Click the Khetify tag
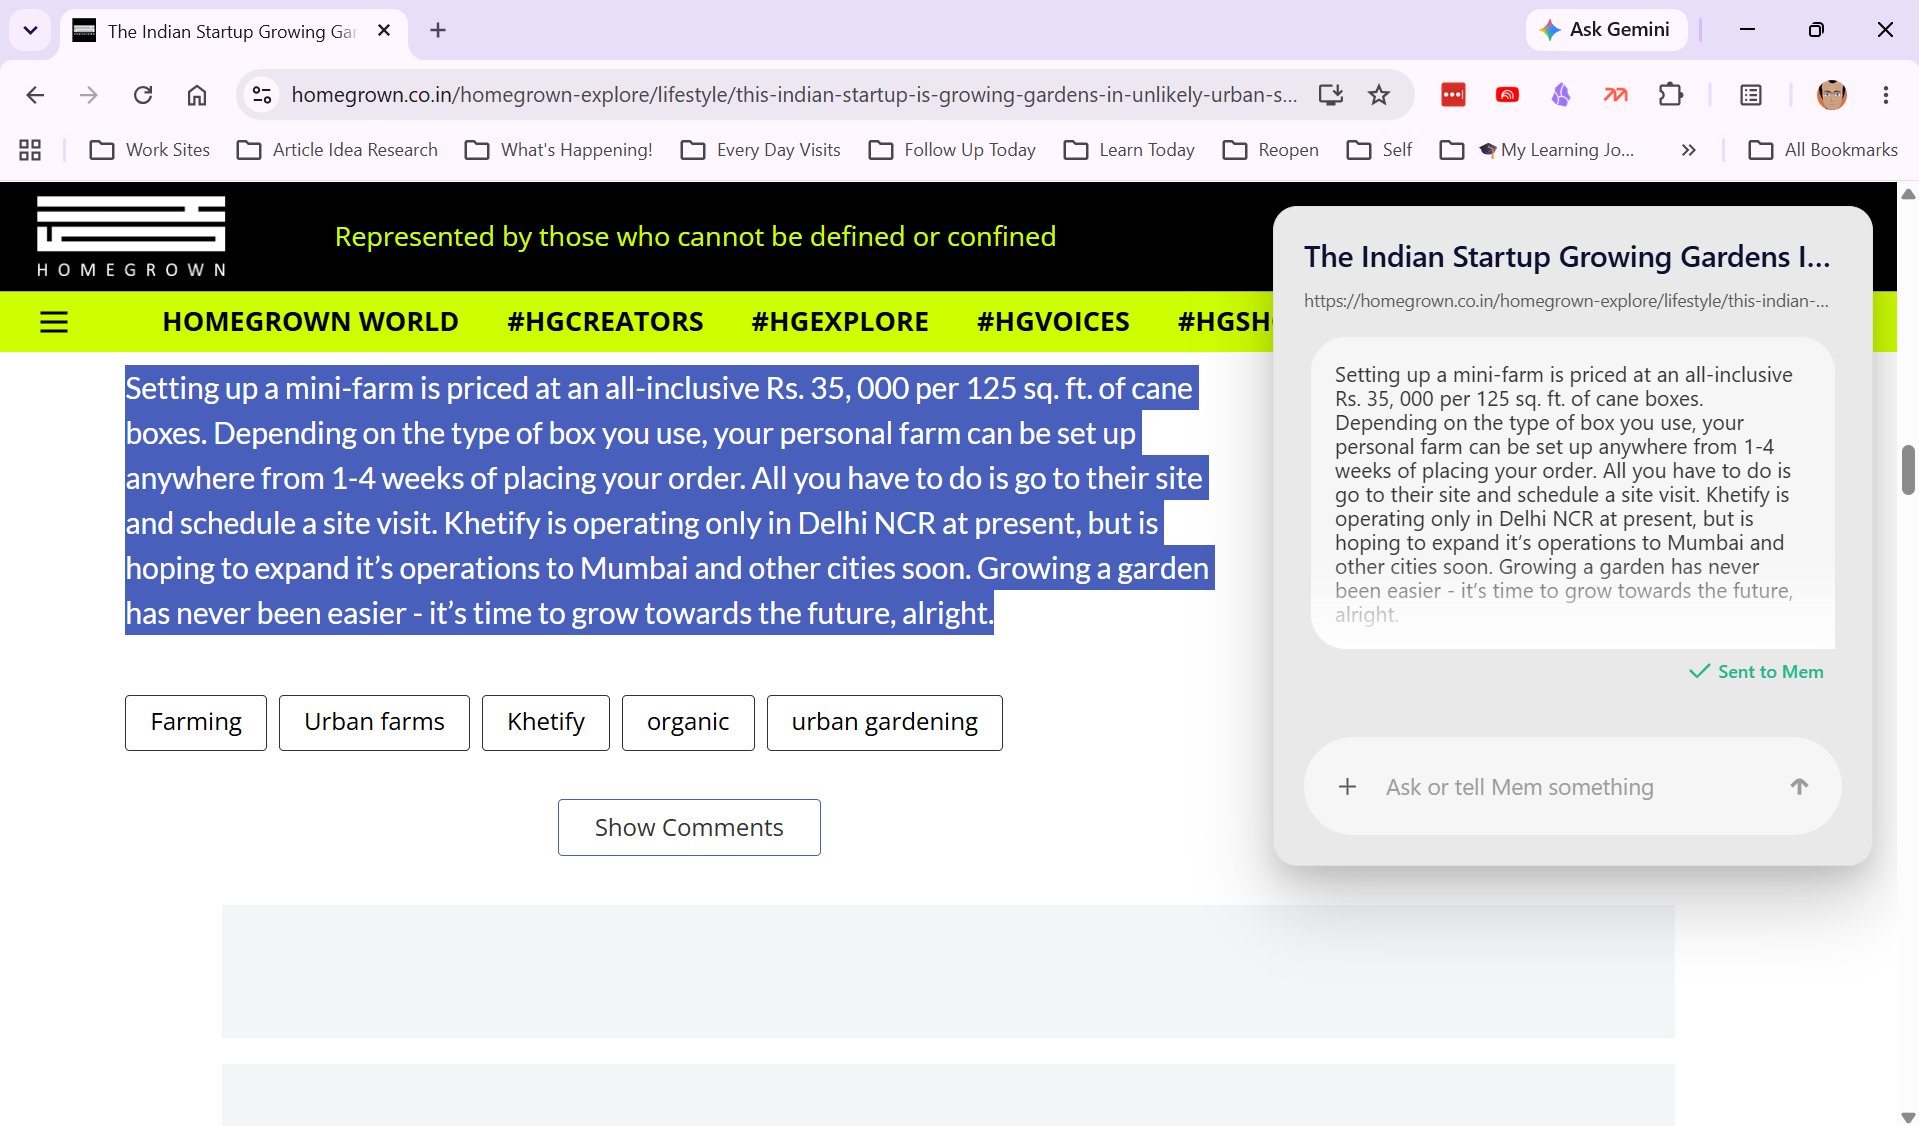 click(546, 722)
